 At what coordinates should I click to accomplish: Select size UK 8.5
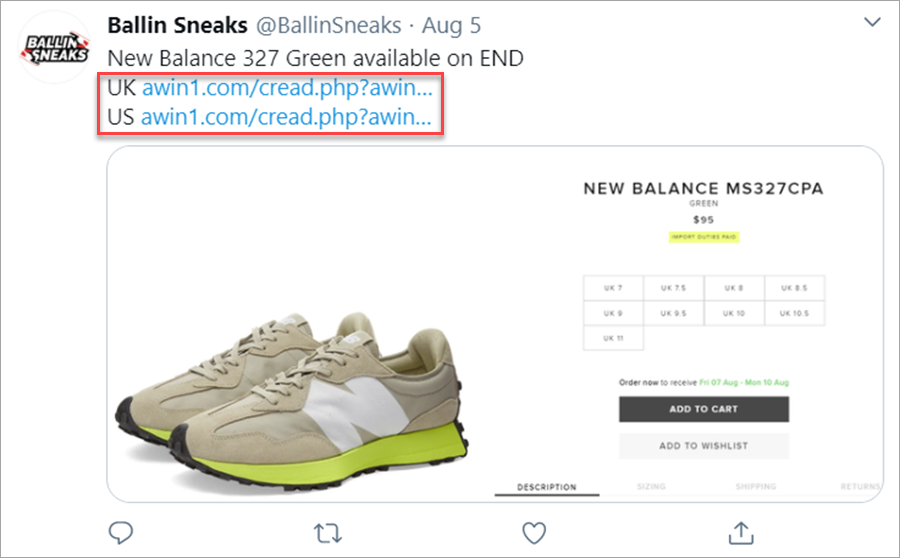[796, 288]
